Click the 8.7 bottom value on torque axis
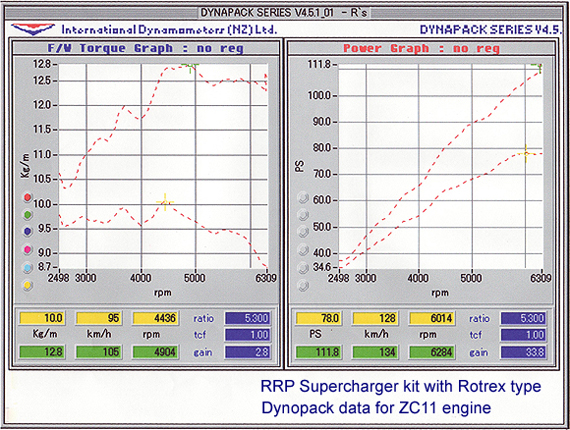The height and width of the screenshot is (430, 570). pos(44,267)
